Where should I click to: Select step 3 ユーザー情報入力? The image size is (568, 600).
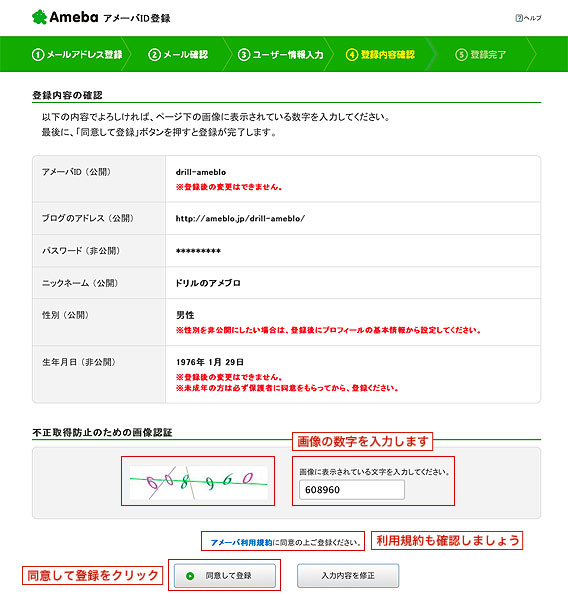(281, 55)
